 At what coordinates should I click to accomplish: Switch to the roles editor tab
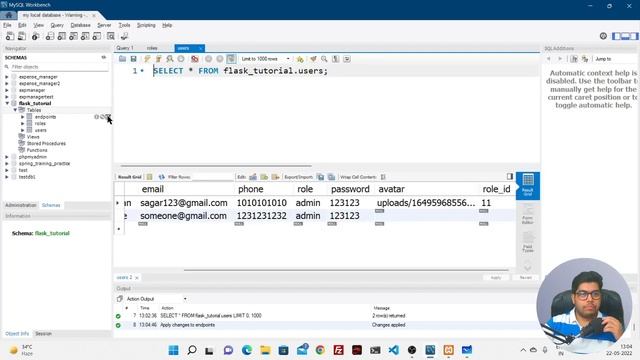point(152,48)
